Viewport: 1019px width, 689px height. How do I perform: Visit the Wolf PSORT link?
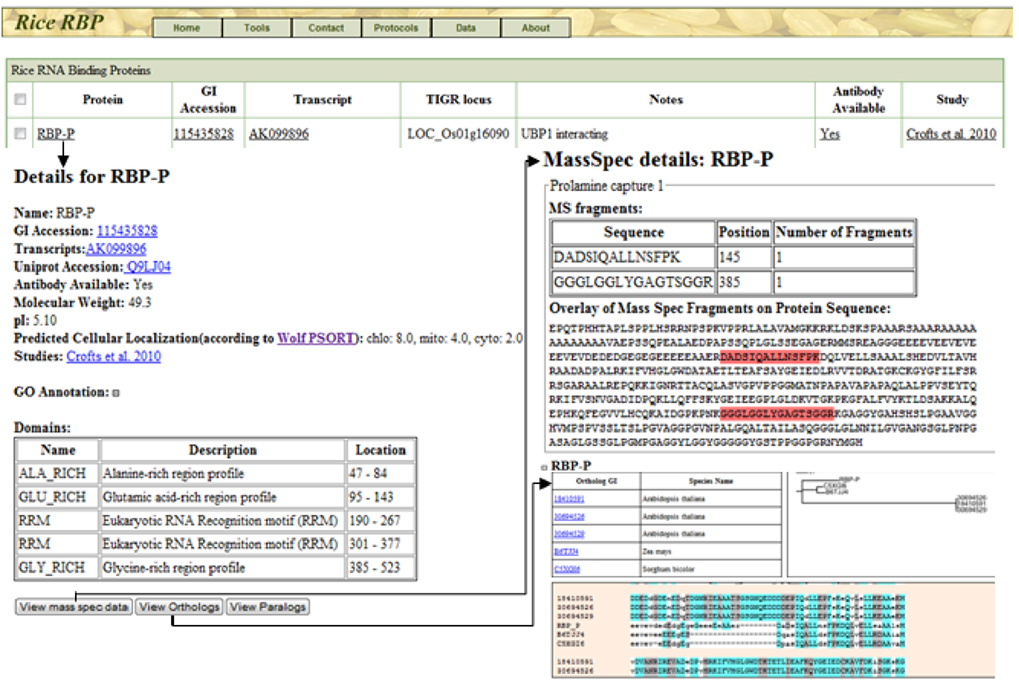coord(316,338)
